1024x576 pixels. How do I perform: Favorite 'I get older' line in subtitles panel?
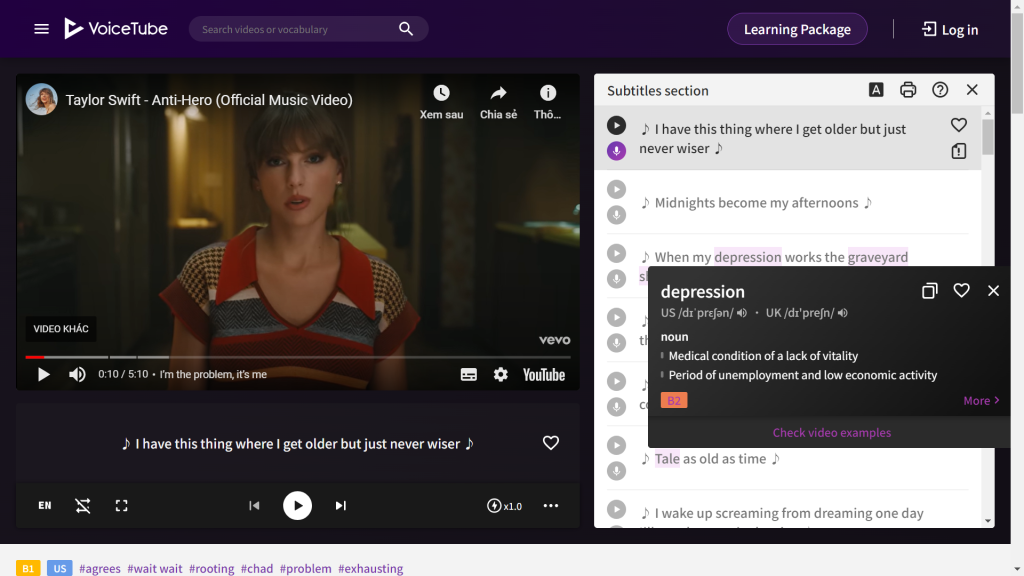(959, 125)
